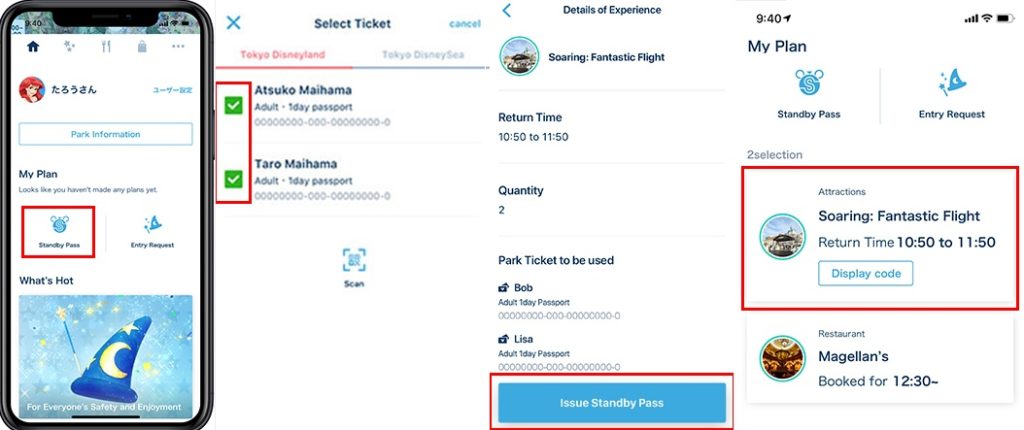
Task: Tap the Scan QR code icon
Action: point(354,261)
